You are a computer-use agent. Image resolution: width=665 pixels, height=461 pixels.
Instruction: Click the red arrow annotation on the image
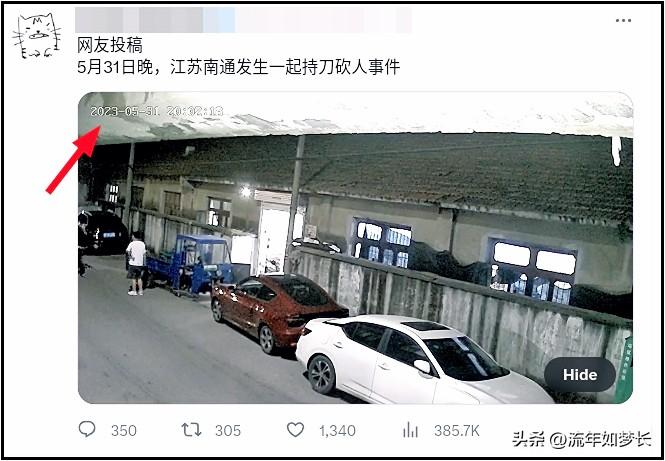pyautogui.click(x=73, y=159)
